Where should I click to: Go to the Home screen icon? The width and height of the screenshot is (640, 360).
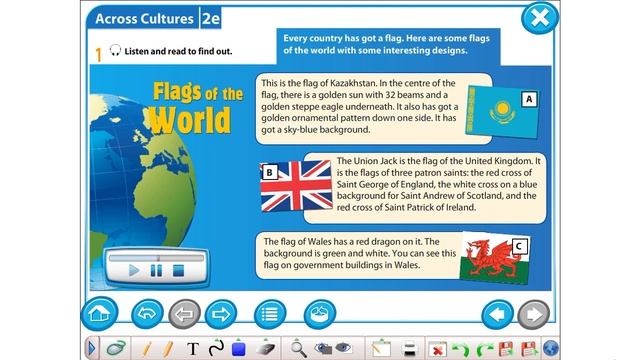coord(100,313)
